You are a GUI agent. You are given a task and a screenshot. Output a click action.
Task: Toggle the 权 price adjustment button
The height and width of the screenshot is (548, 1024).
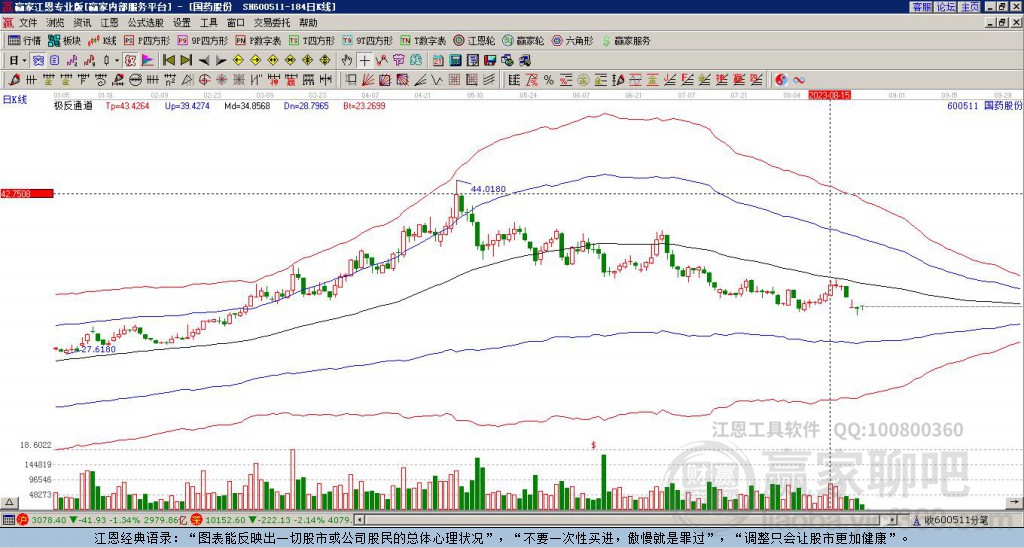click(x=130, y=61)
